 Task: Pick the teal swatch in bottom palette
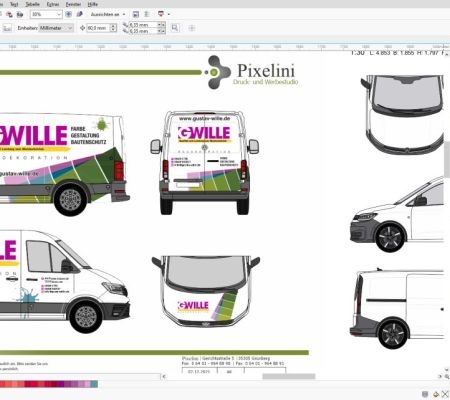[x=94, y=384]
